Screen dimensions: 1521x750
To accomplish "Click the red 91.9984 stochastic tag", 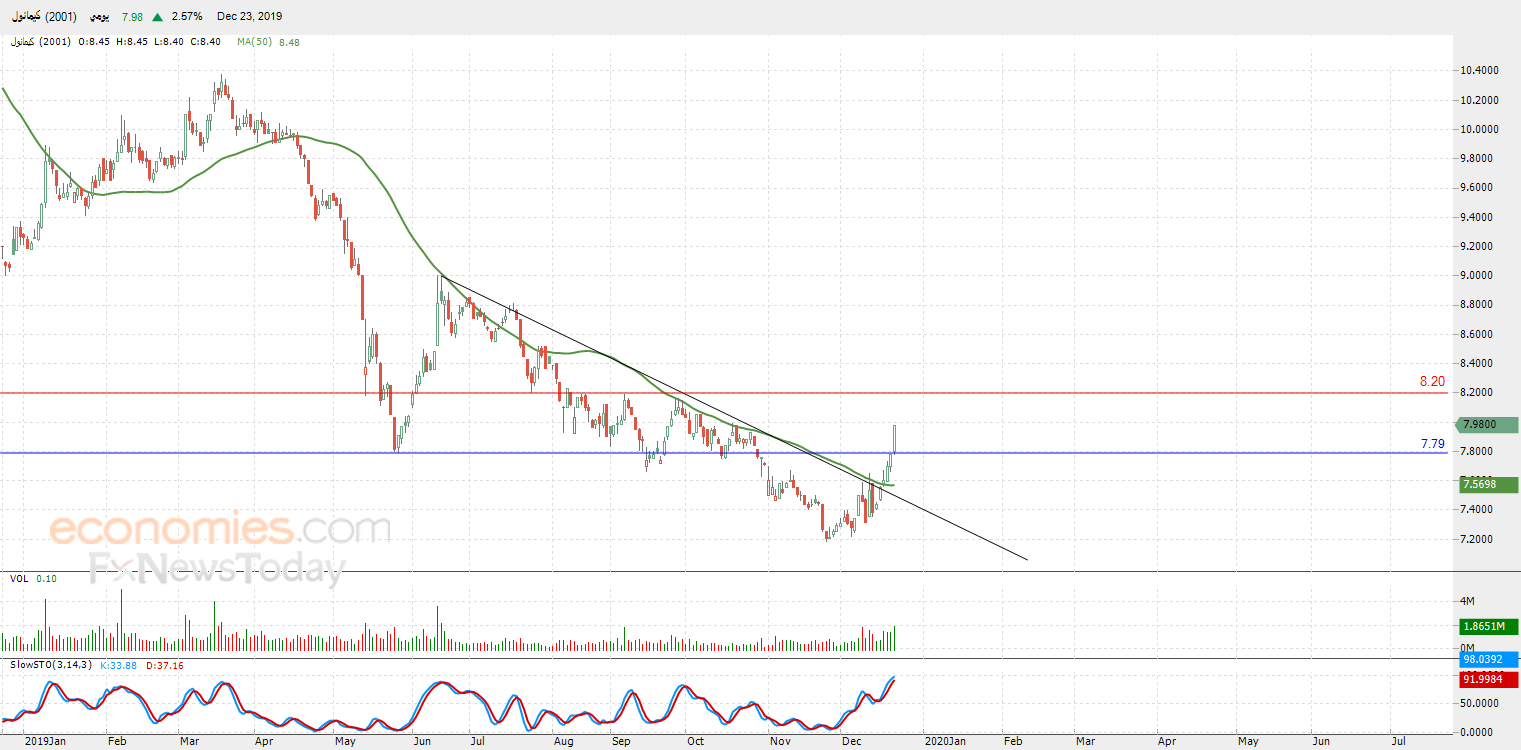I will (x=1489, y=679).
